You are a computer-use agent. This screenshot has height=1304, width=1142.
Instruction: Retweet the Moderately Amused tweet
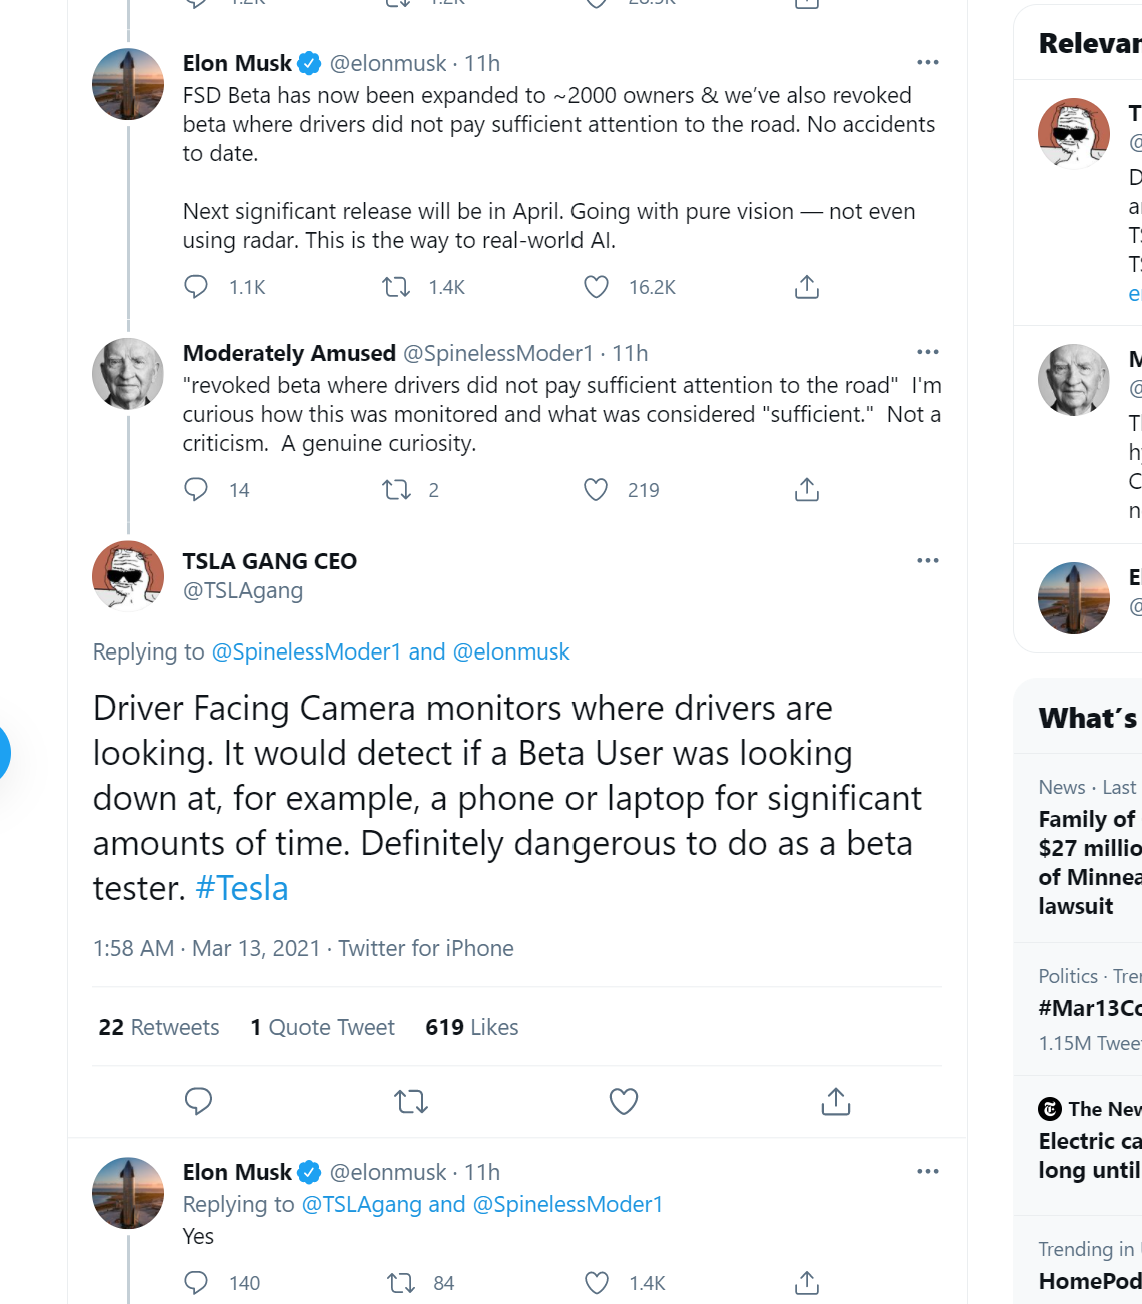point(397,490)
